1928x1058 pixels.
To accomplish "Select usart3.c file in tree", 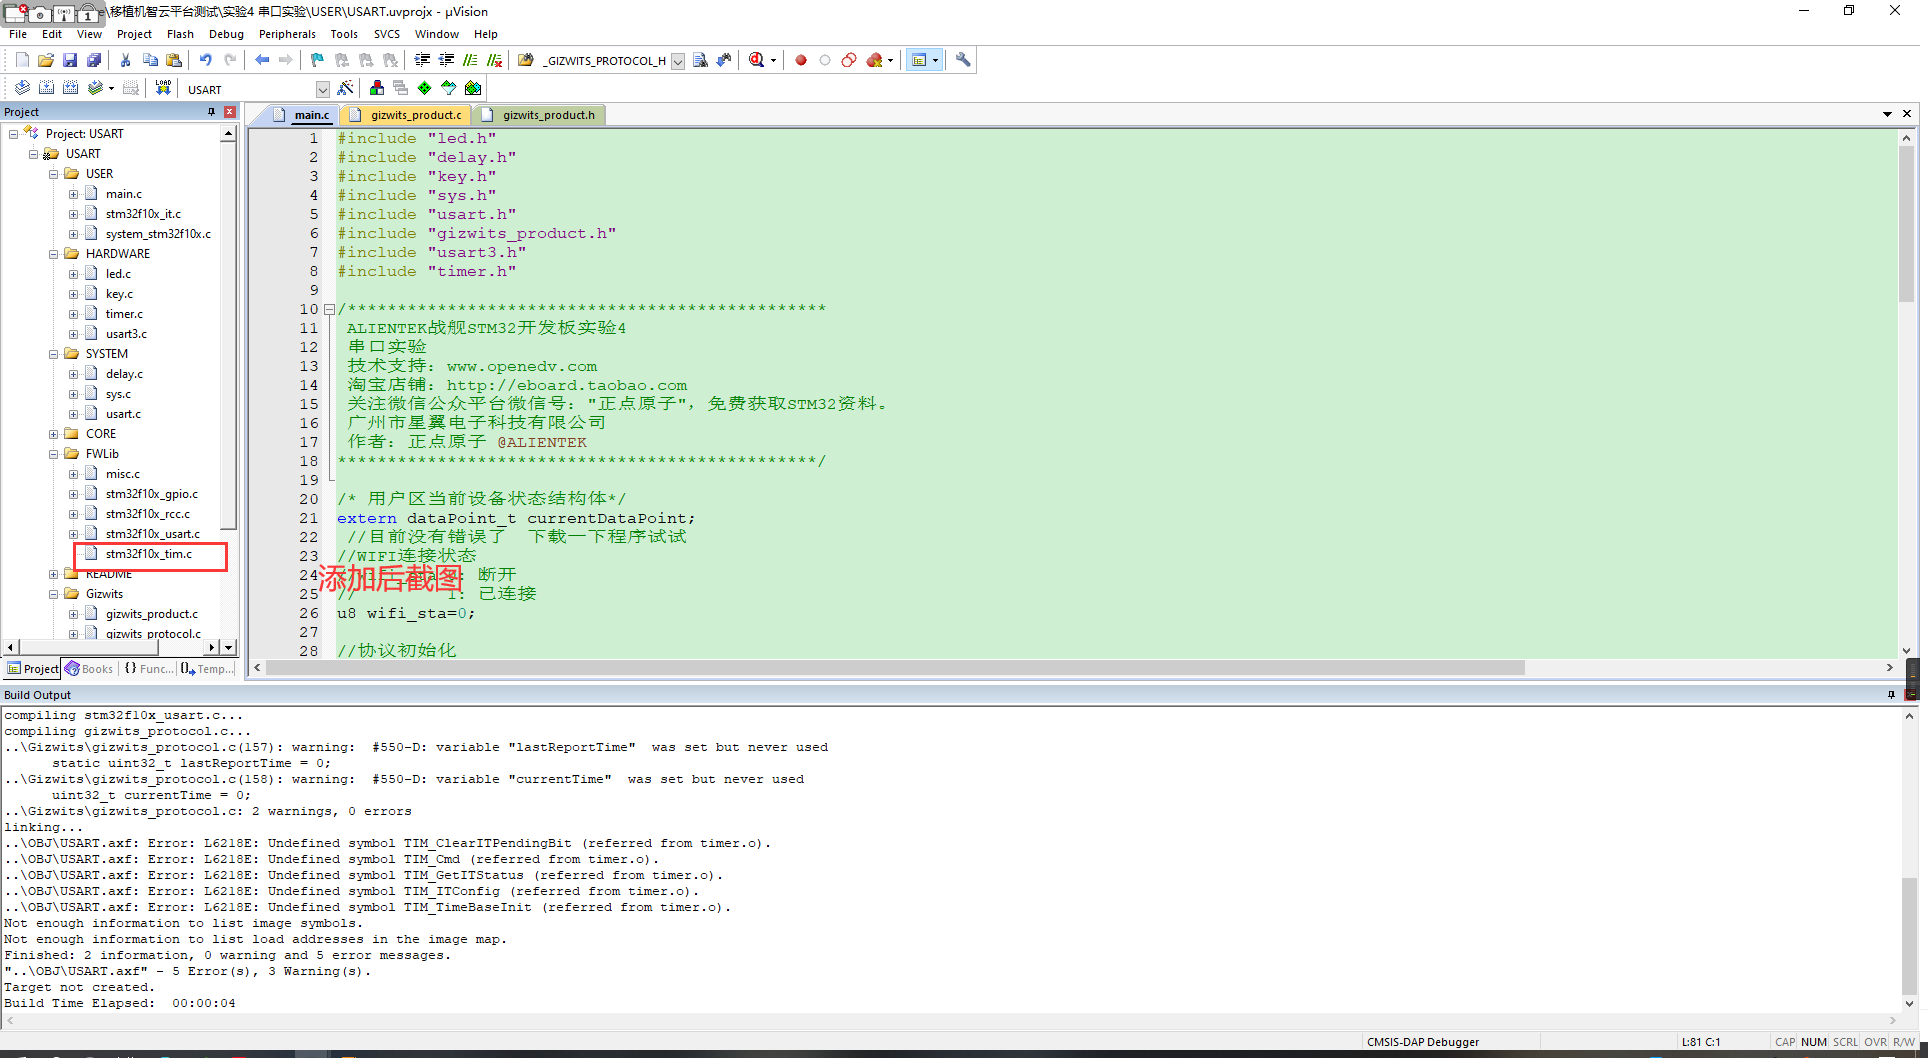I will click(x=126, y=334).
